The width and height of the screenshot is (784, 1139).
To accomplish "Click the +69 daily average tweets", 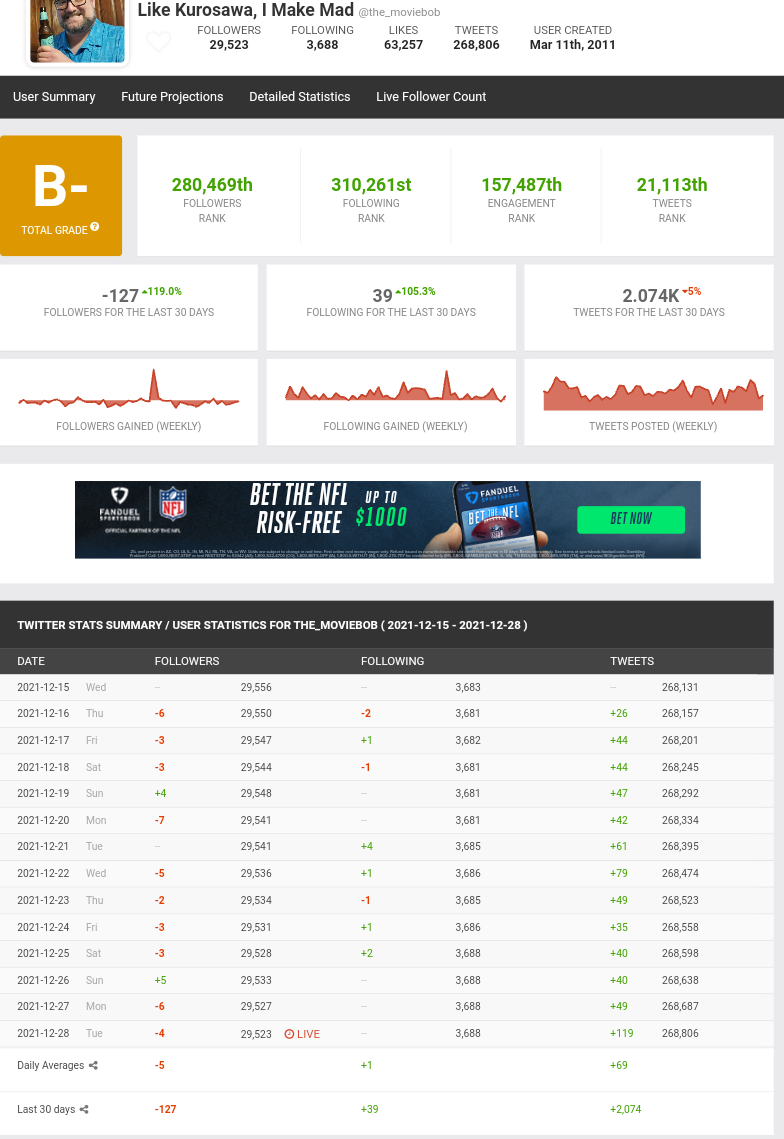I will pyautogui.click(x=619, y=1066).
